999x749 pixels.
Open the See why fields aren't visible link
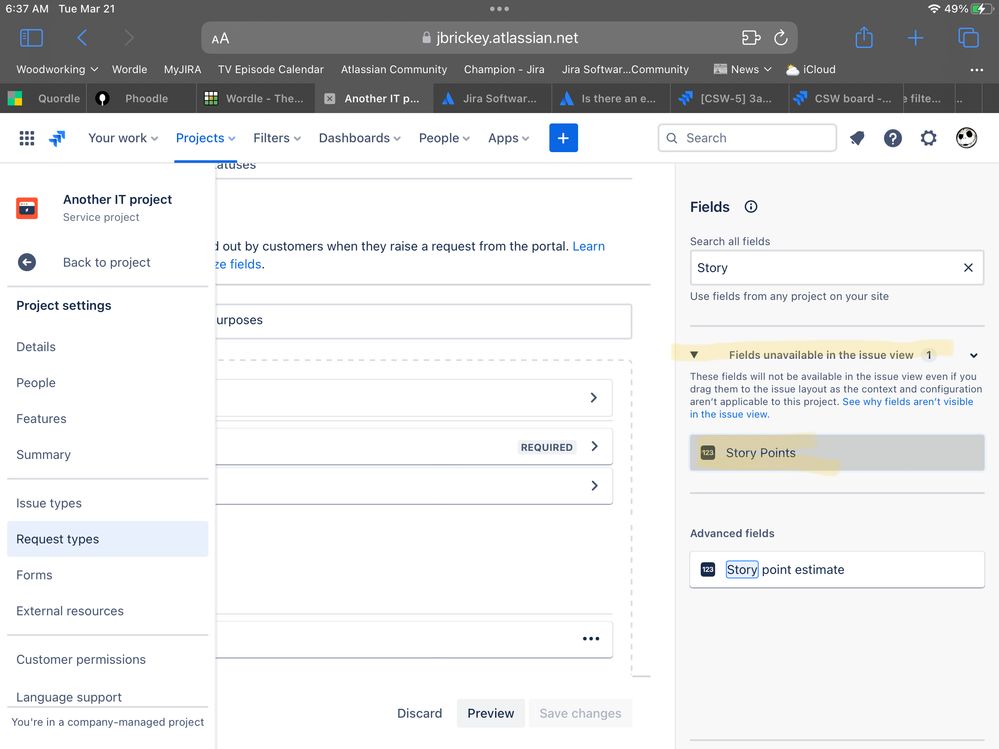point(831,408)
